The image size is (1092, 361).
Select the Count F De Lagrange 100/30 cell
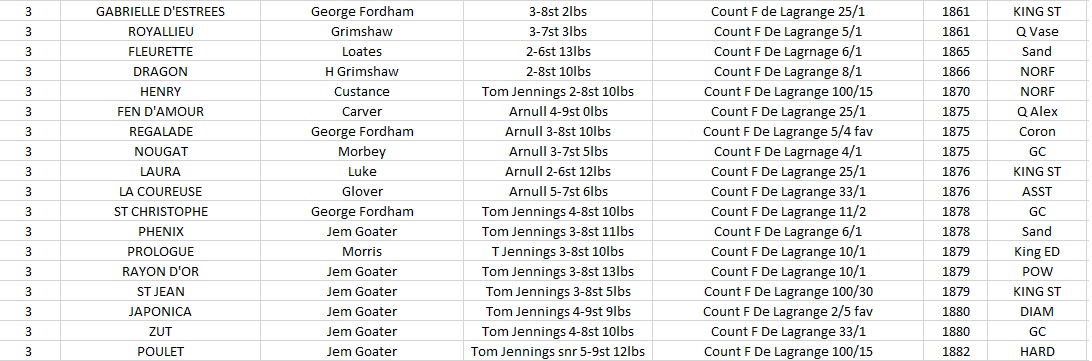pyautogui.click(x=787, y=291)
